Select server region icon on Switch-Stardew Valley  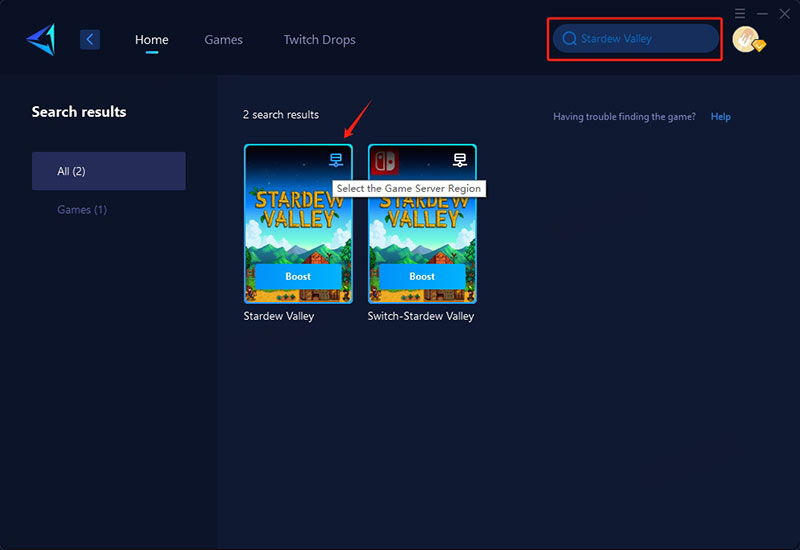tap(460, 160)
